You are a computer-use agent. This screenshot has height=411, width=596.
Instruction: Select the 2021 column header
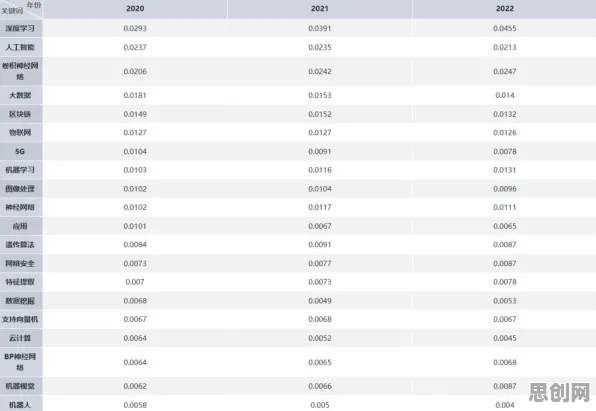(x=320, y=9)
